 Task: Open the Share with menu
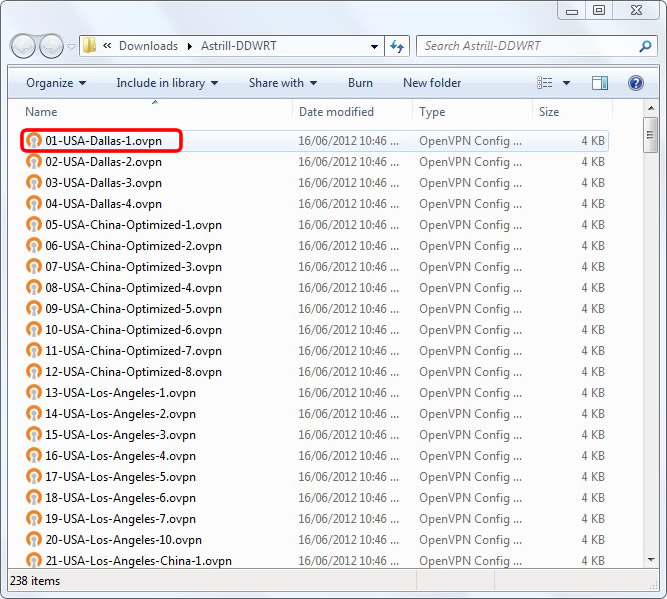tap(283, 83)
